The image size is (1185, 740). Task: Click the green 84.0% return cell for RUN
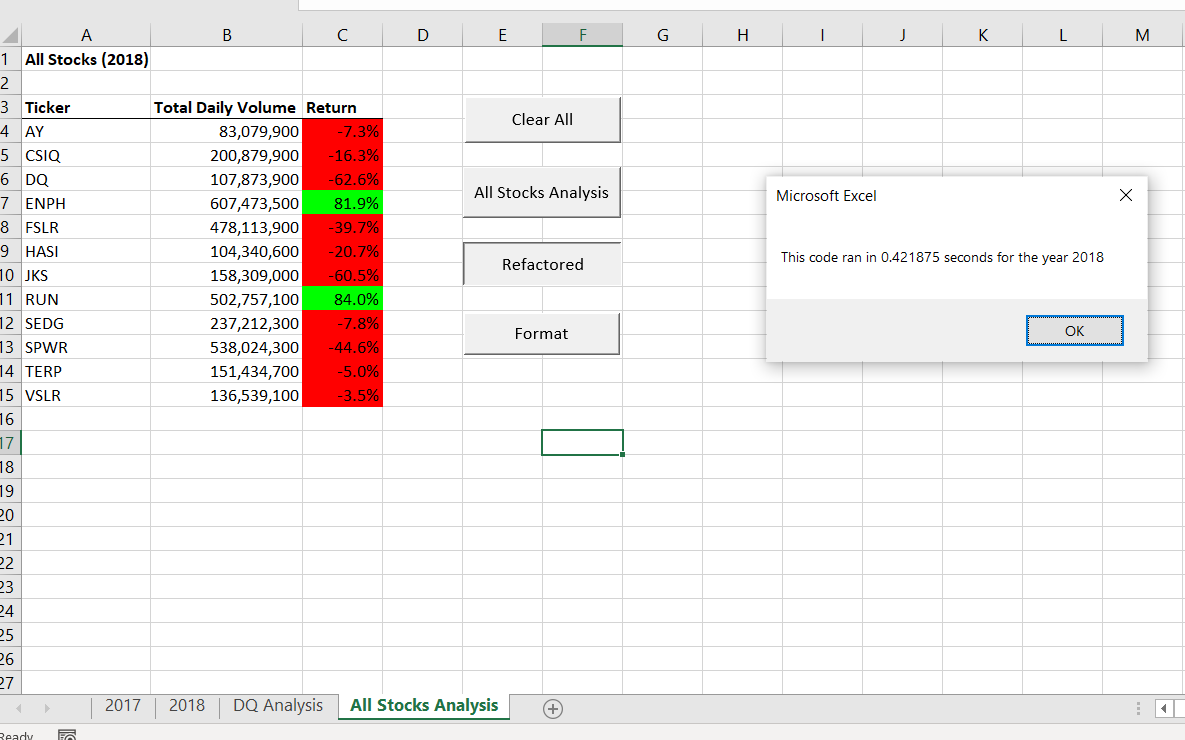tap(342, 299)
